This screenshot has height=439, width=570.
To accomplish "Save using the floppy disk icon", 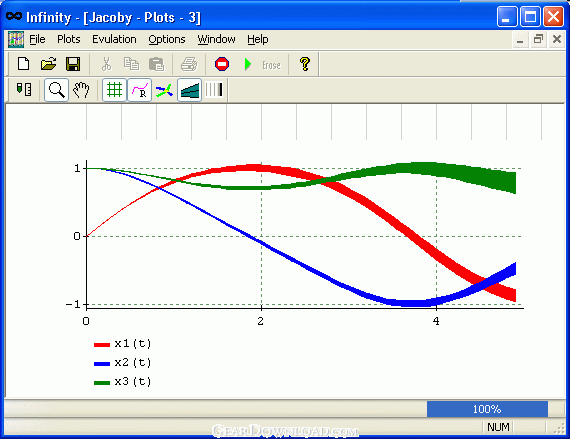I will [x=73, y=64].
